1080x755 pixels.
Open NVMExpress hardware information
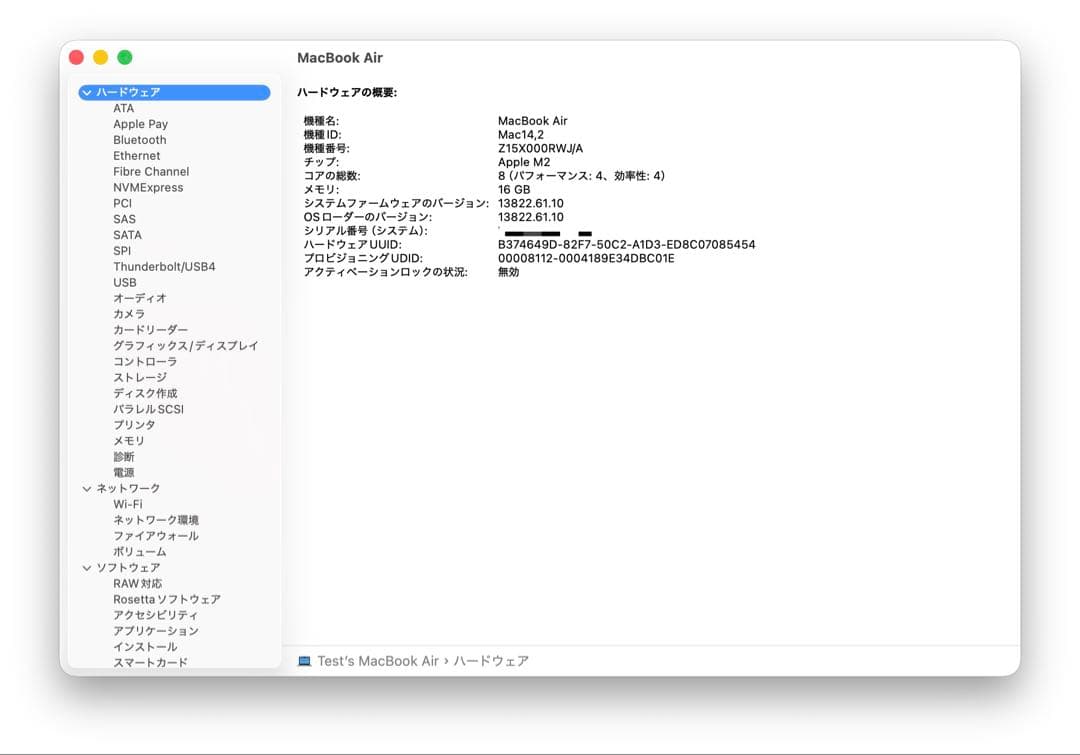tap(144, 187)
